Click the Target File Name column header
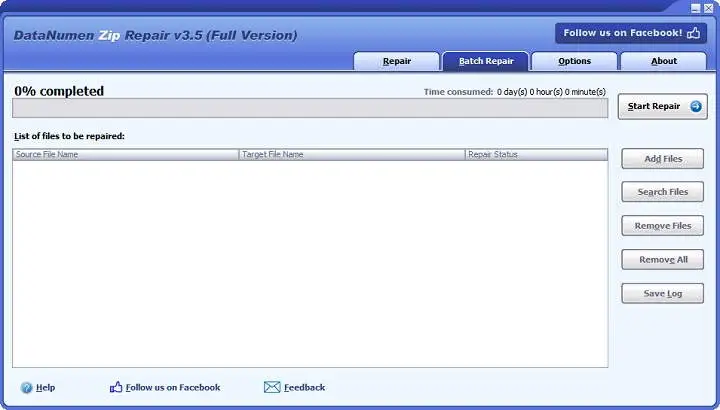Image resolution: width=720 pixels, height=410 pixels. coord(352,155)
